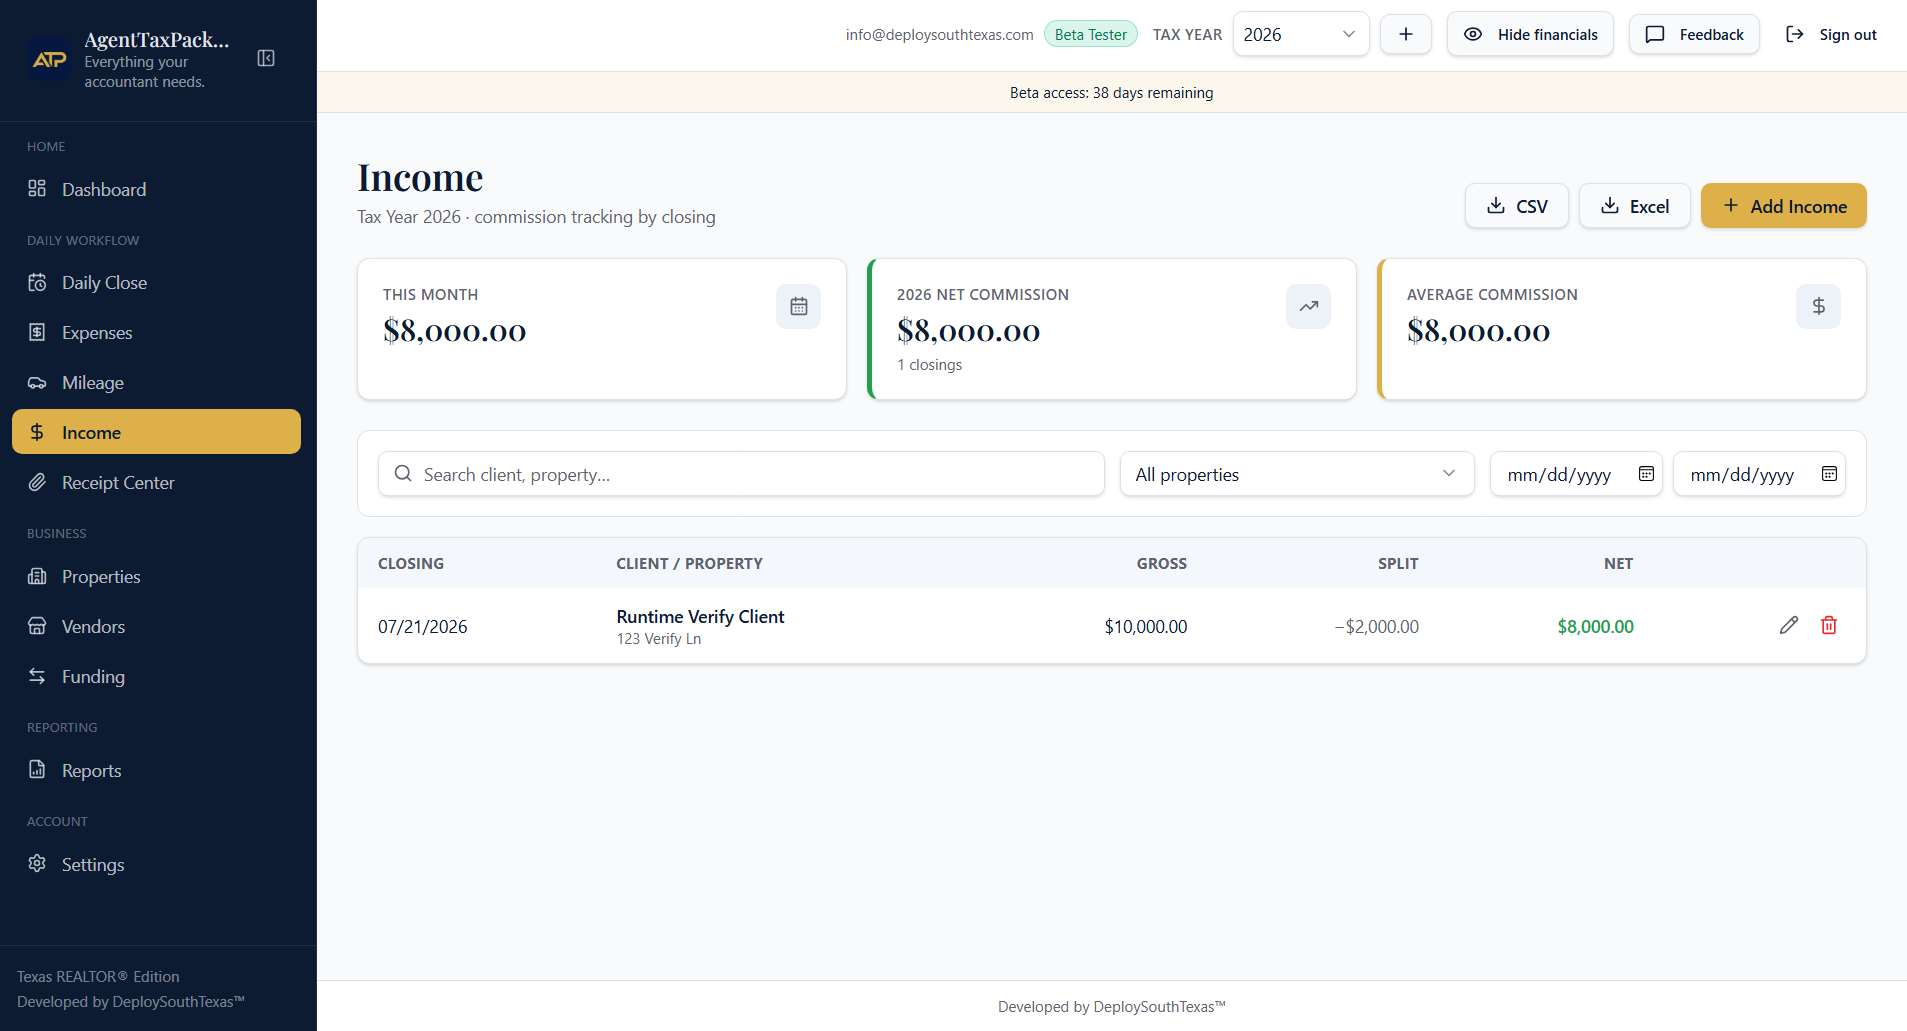Go to Properties page
Image resolution: width=1907 pixels, height=1031 pixels.
click(x=156, y=576)
